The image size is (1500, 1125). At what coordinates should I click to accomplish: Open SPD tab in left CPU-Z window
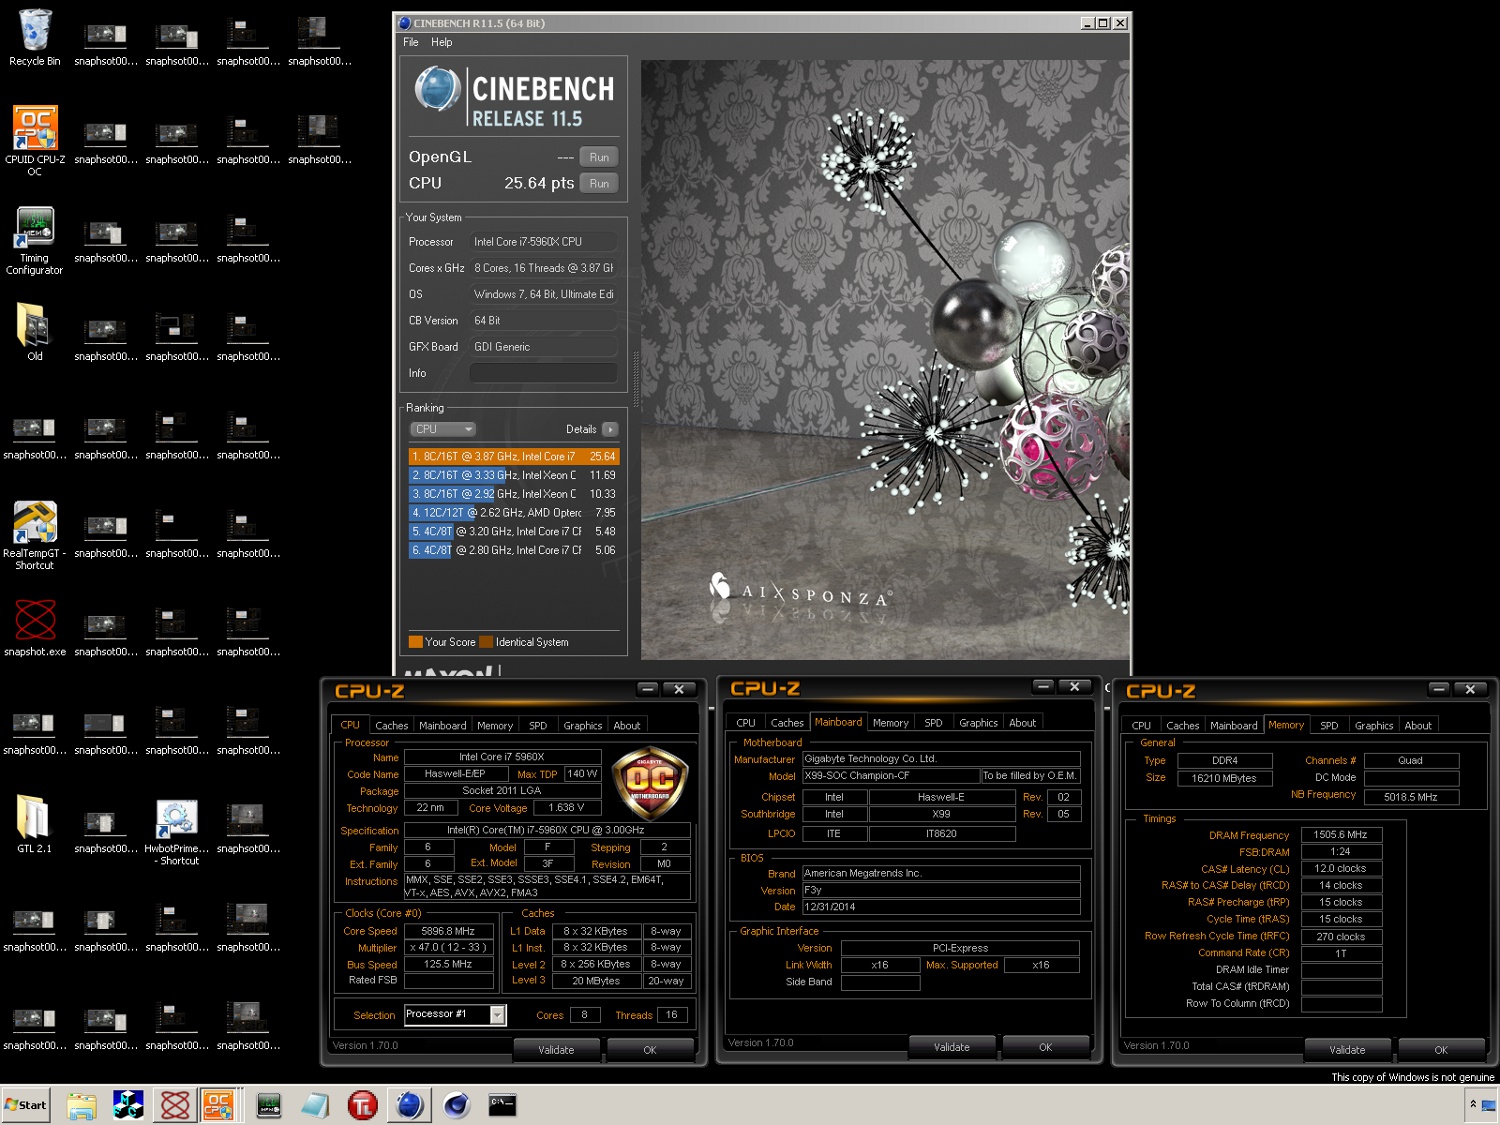538,725
